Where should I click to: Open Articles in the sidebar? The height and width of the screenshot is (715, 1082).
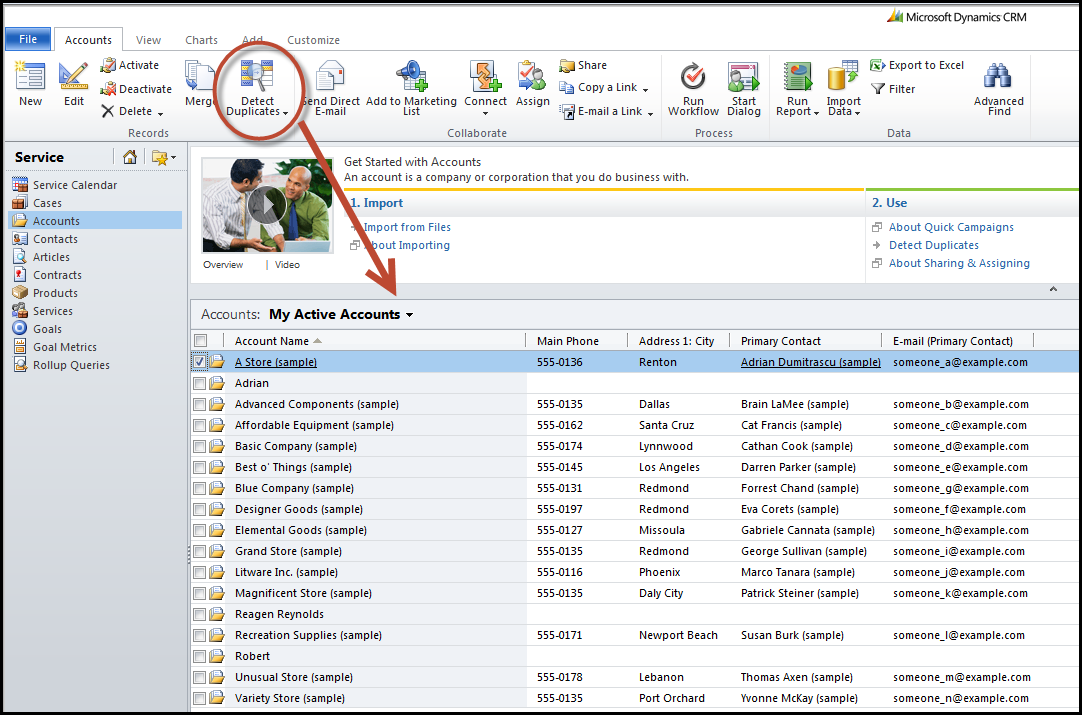tap(51, 257)
